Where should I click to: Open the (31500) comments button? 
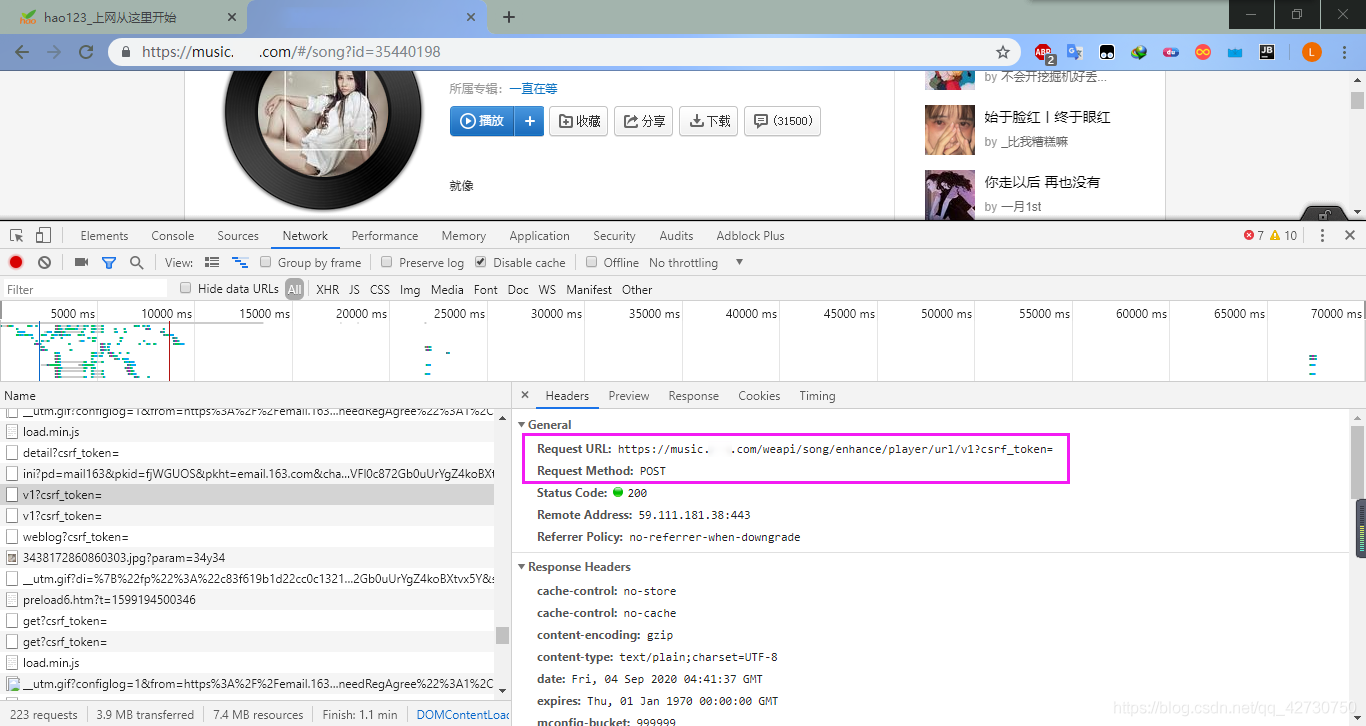pos(783,121)
